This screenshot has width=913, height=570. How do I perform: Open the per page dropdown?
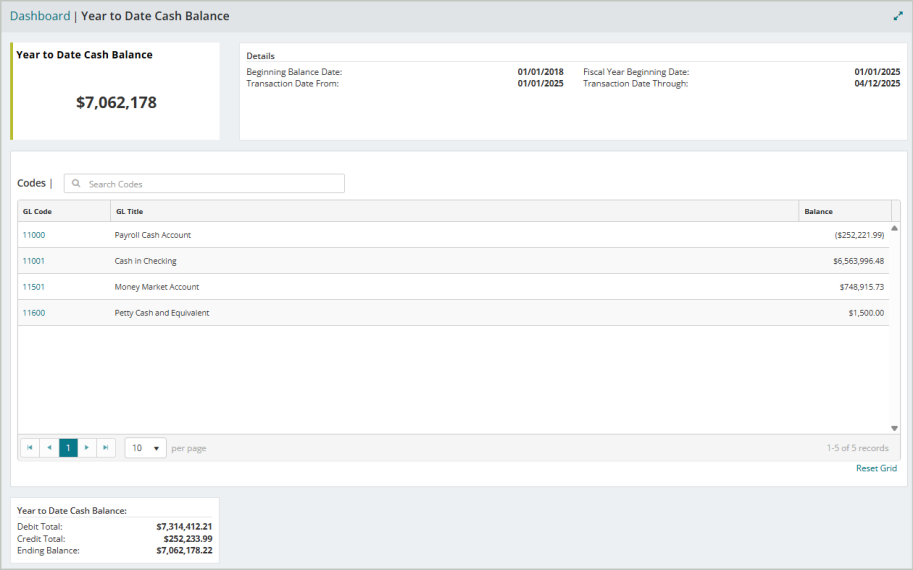click(x=146, y=448)
